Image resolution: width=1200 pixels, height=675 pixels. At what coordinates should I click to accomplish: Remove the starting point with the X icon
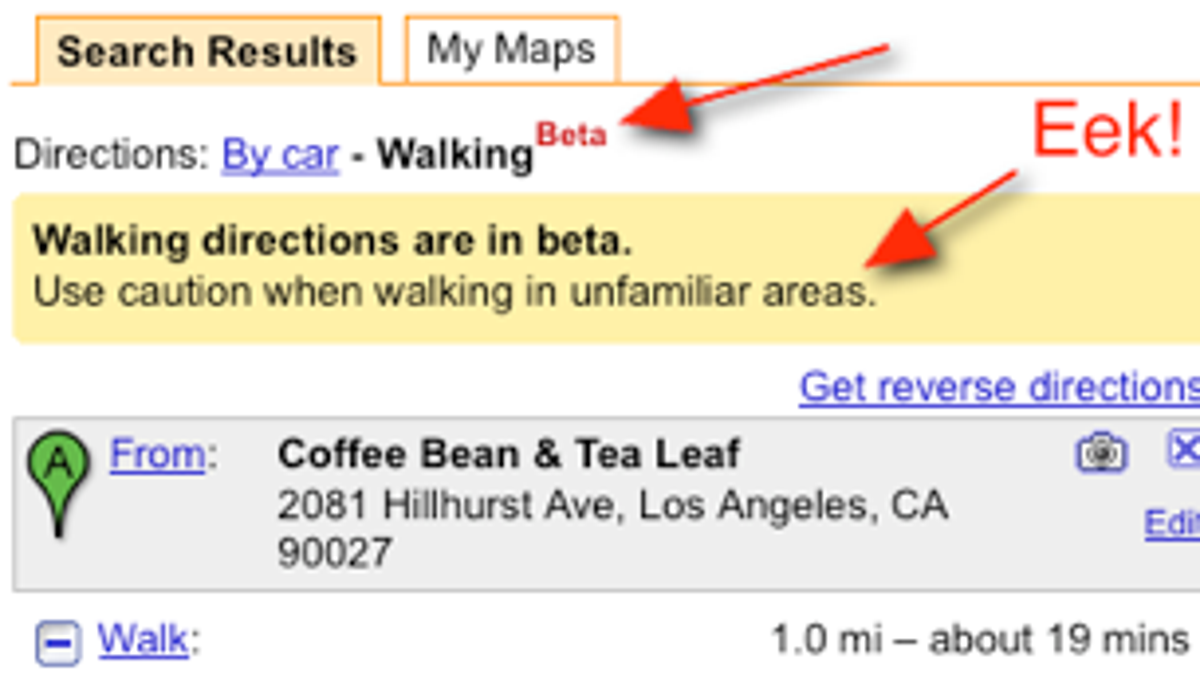pyautogui.click(x=1184, y=448)
